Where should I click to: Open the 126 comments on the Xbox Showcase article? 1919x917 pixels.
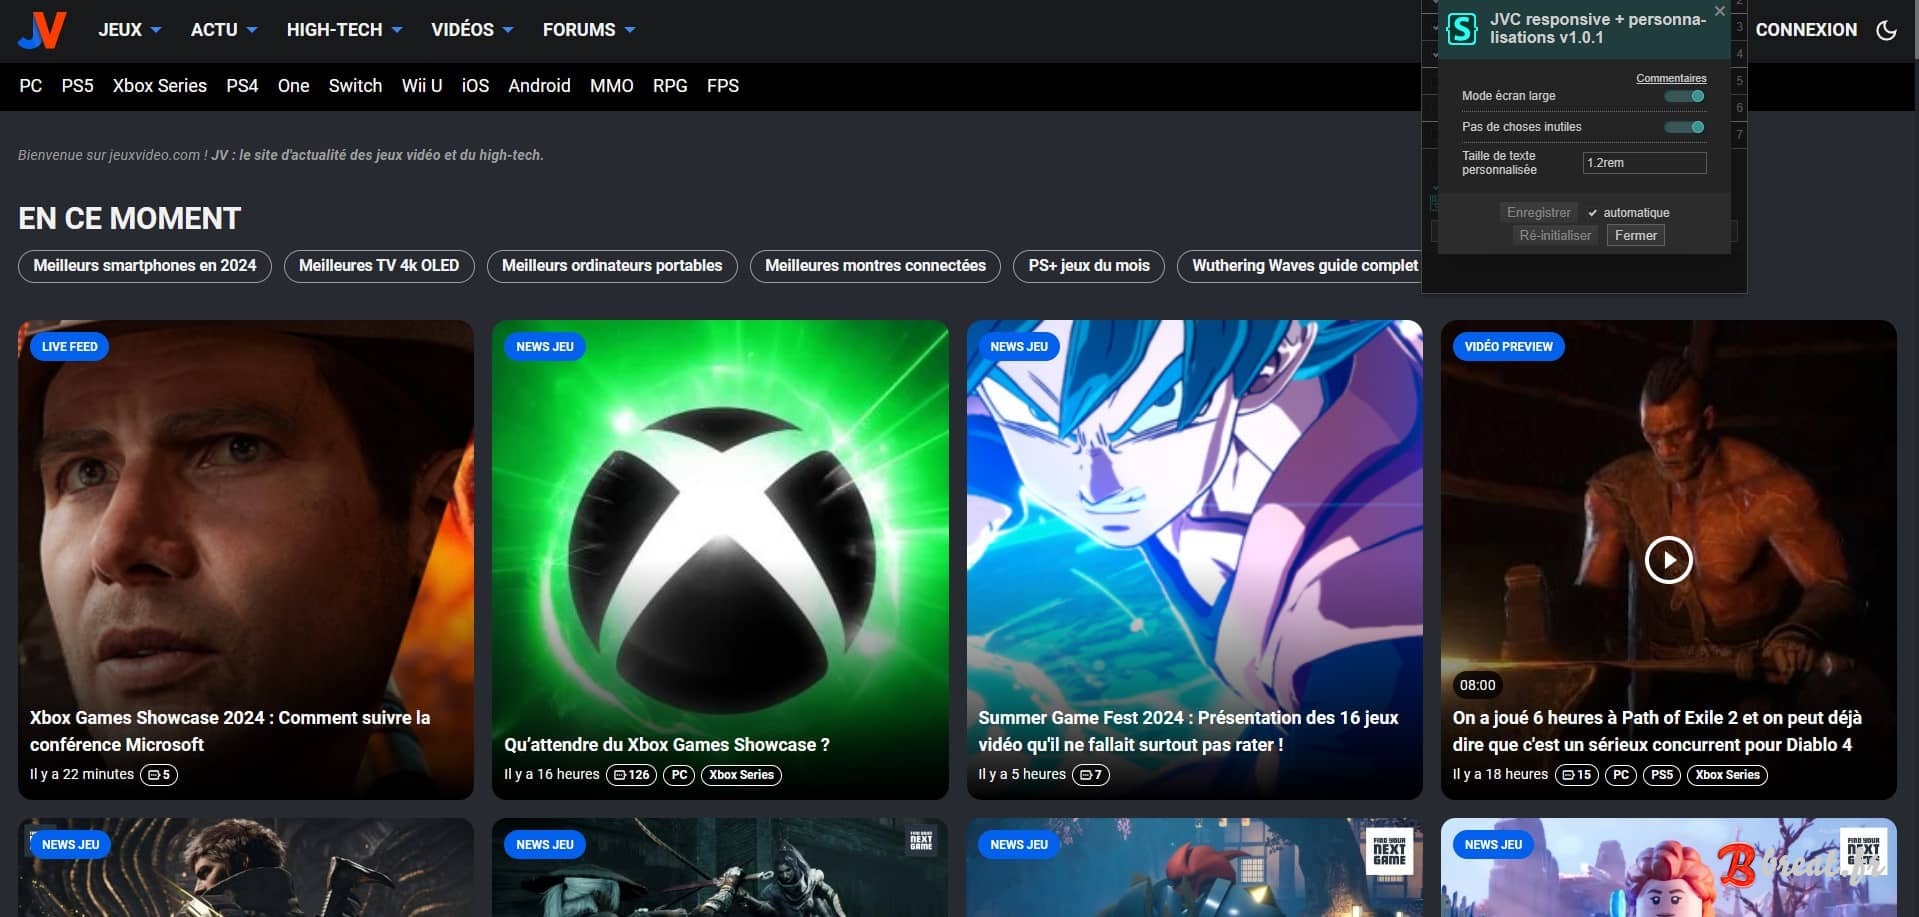(631, 774)
